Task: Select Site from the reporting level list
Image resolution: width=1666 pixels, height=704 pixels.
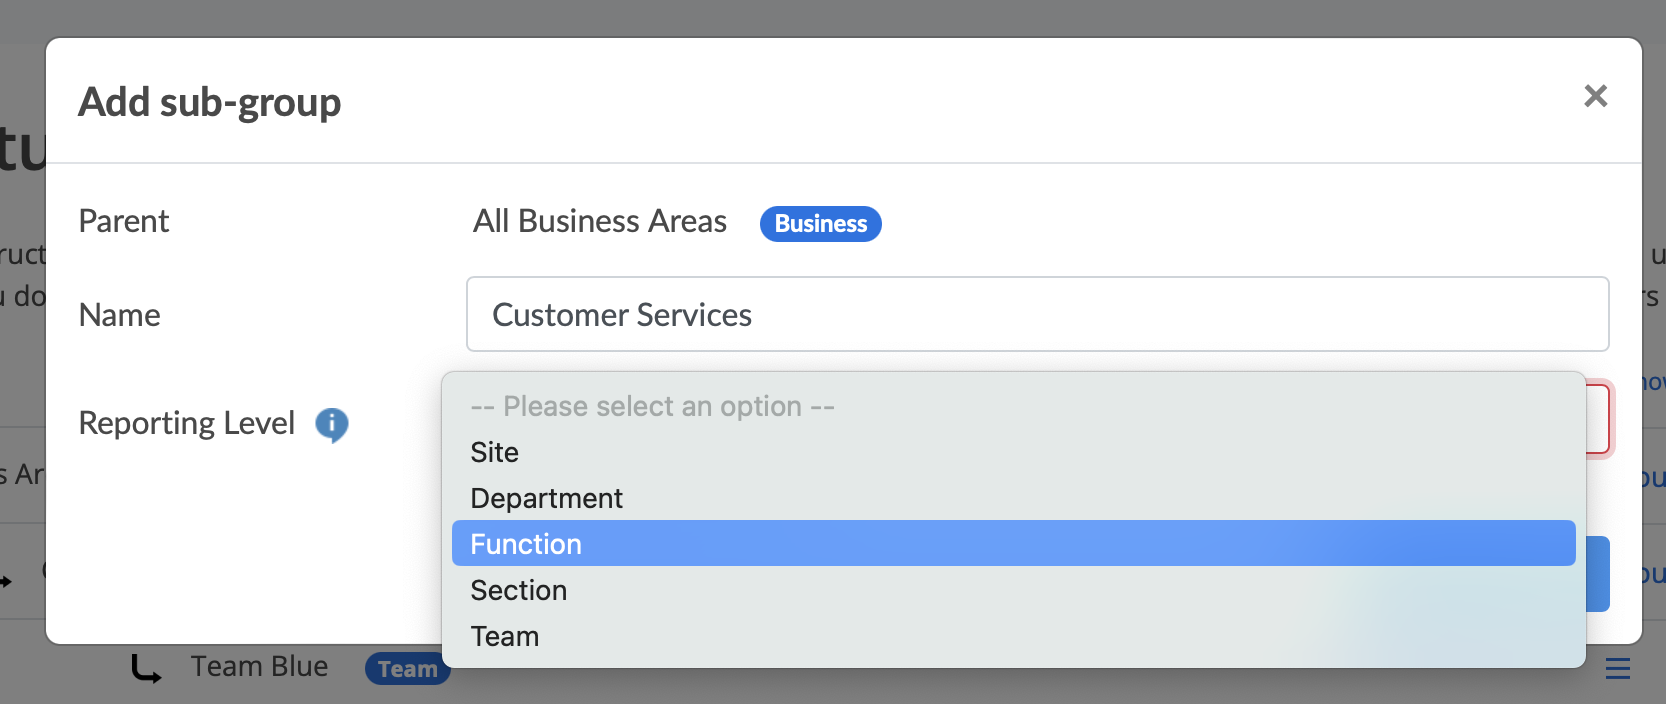Action: (x=495, y=453)
